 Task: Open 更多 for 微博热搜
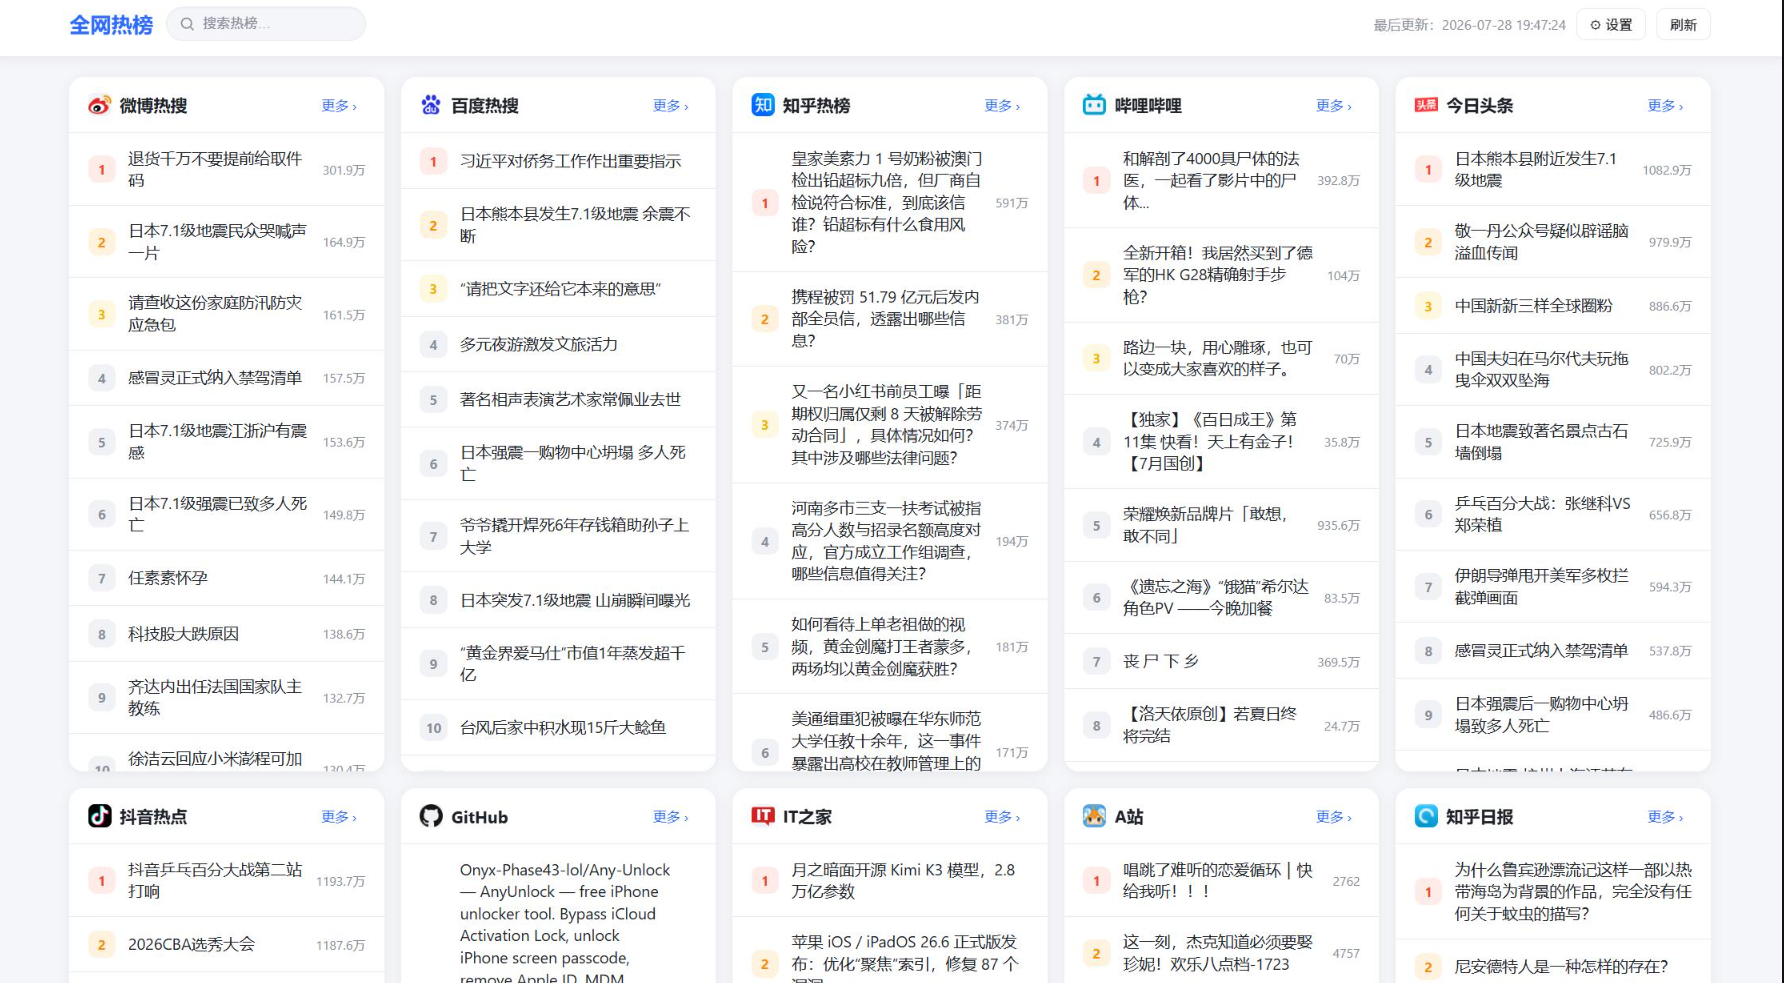click(339, 105)
